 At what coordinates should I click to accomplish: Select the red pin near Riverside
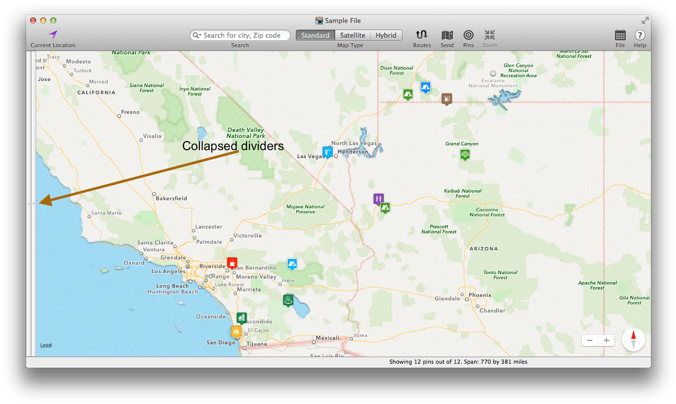[x=232, y=263]
